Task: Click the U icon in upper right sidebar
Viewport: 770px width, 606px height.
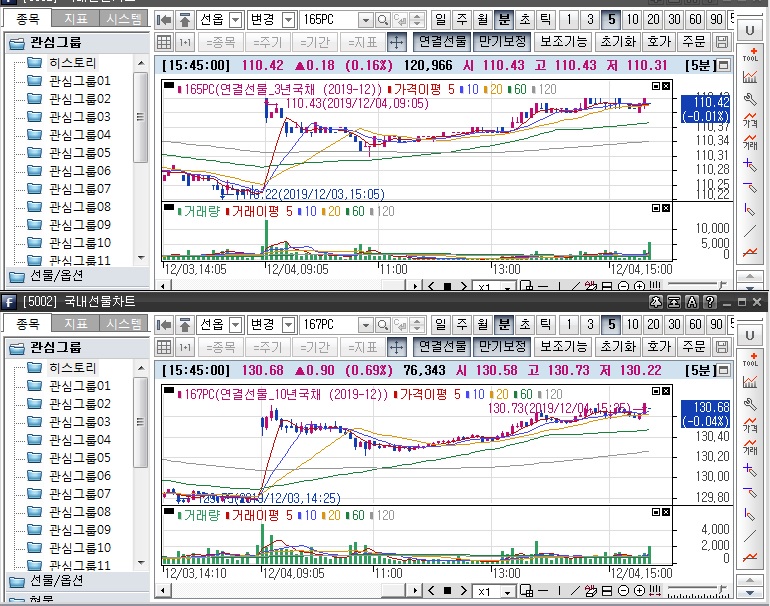Action: (x=750, y=30)
